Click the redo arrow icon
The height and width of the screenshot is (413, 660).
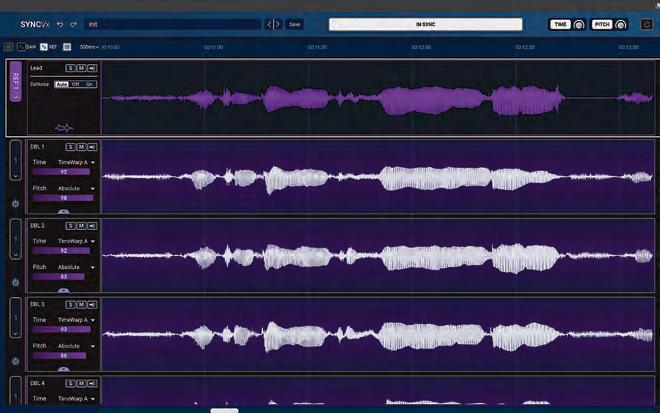[74, 24]
